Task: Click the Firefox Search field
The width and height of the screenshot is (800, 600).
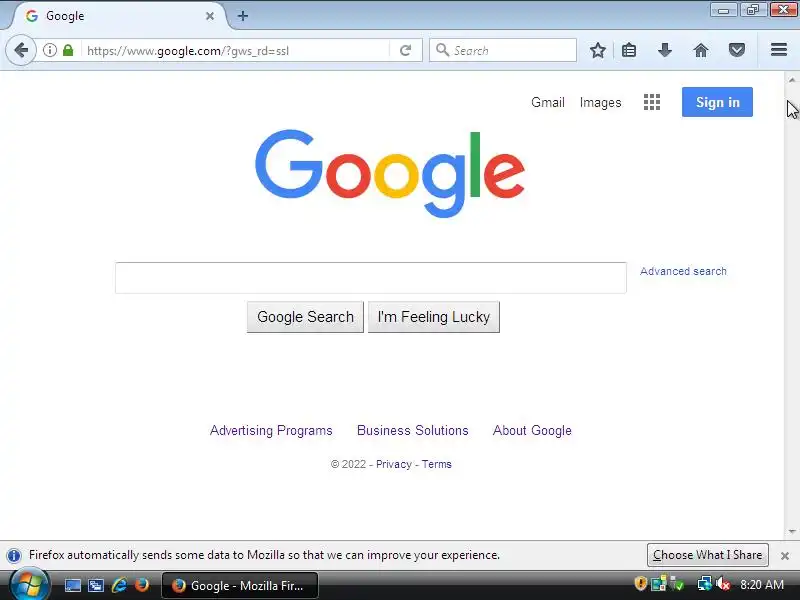Action: click(x=503, y=51)
